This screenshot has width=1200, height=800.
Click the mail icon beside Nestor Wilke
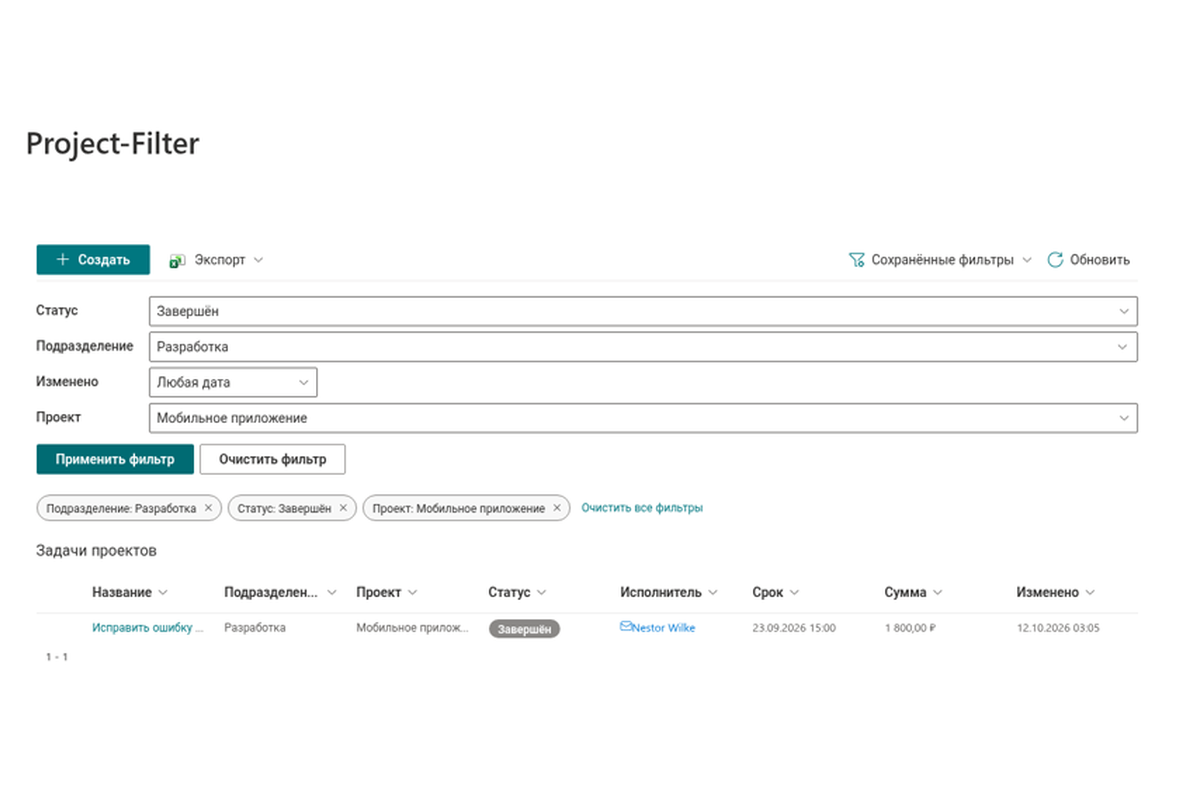tap(626, 627)
